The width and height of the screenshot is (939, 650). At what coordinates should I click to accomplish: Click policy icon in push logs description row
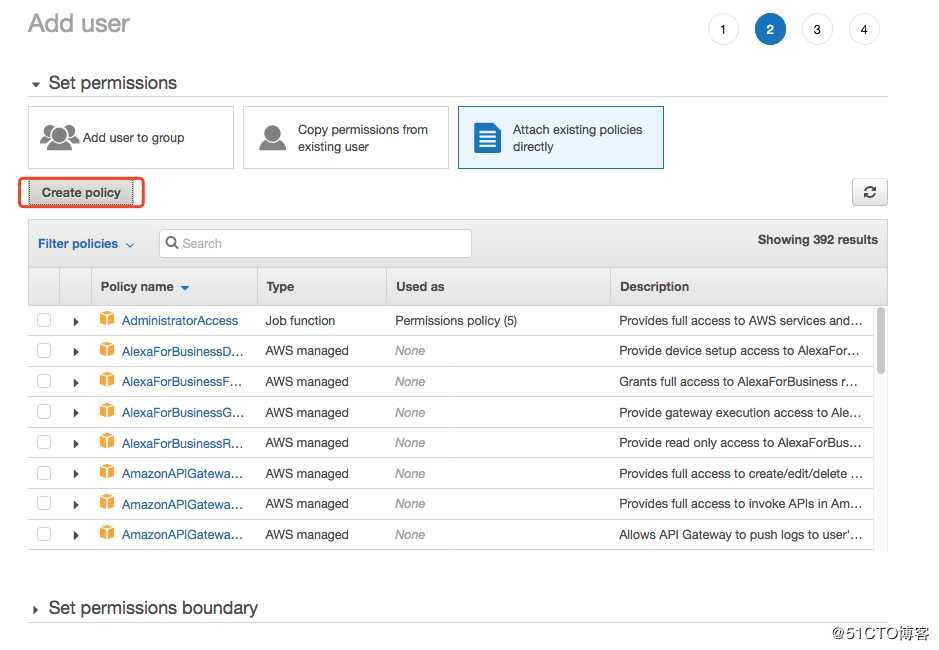(107, 533)
